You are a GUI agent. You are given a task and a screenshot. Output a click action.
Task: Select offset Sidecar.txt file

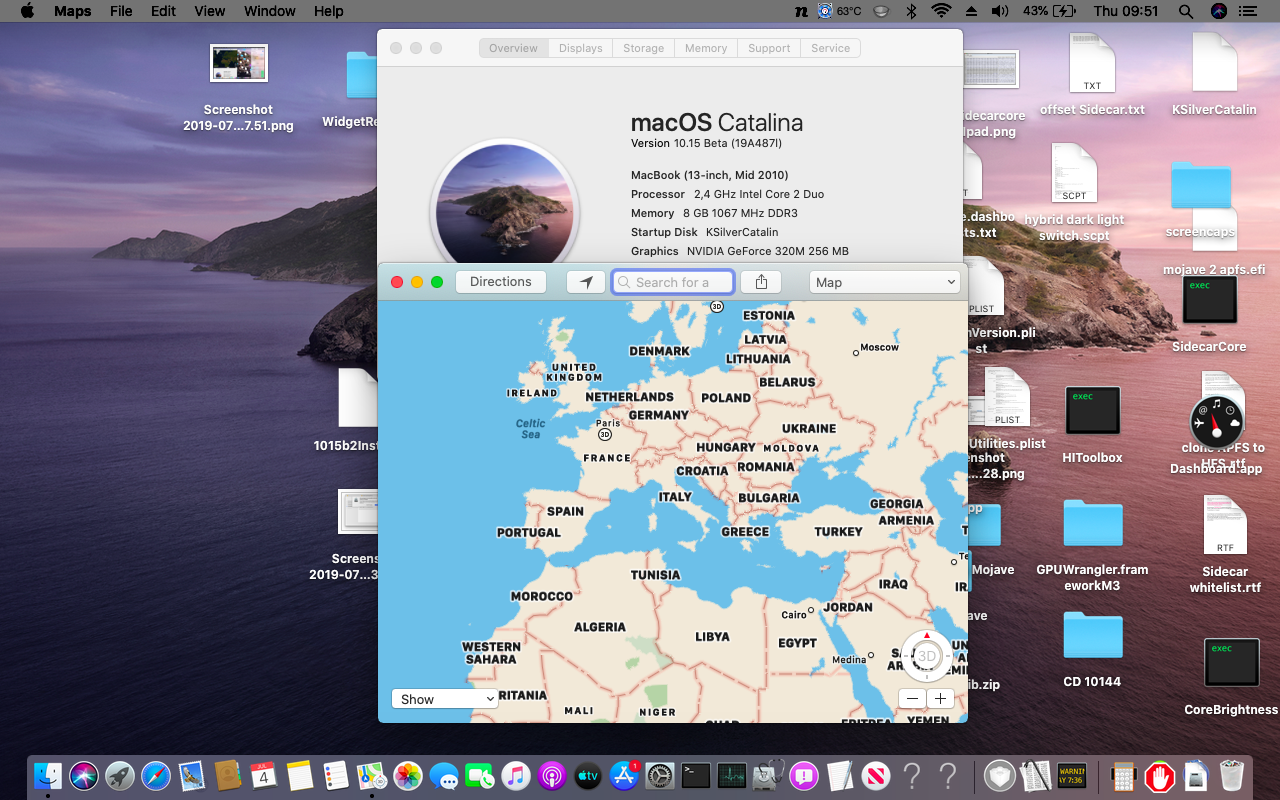pyautogui.click(x=1092, y=64)
